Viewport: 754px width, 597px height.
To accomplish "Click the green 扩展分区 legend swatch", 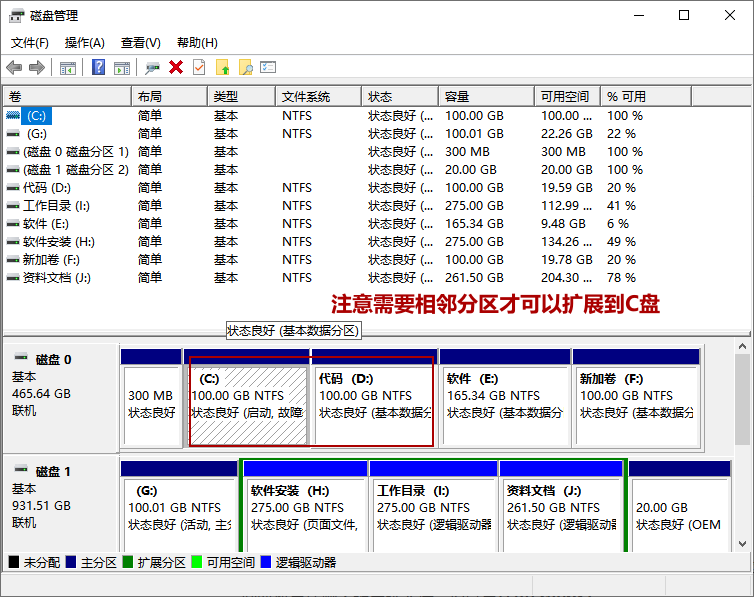I will pyautogui.click(x=127, y=562).
